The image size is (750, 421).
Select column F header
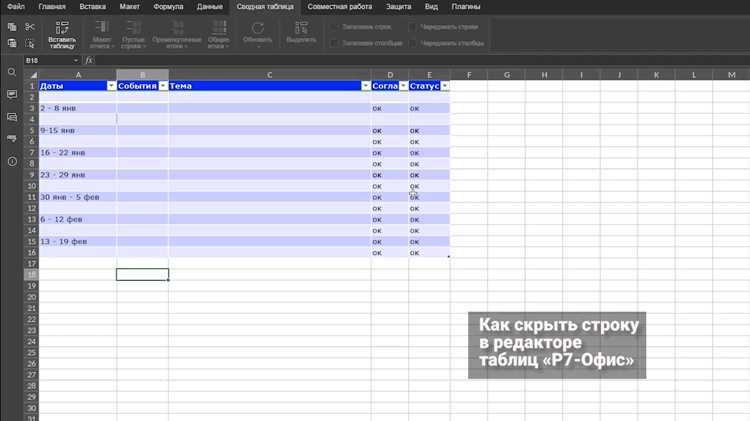[469, 75]
